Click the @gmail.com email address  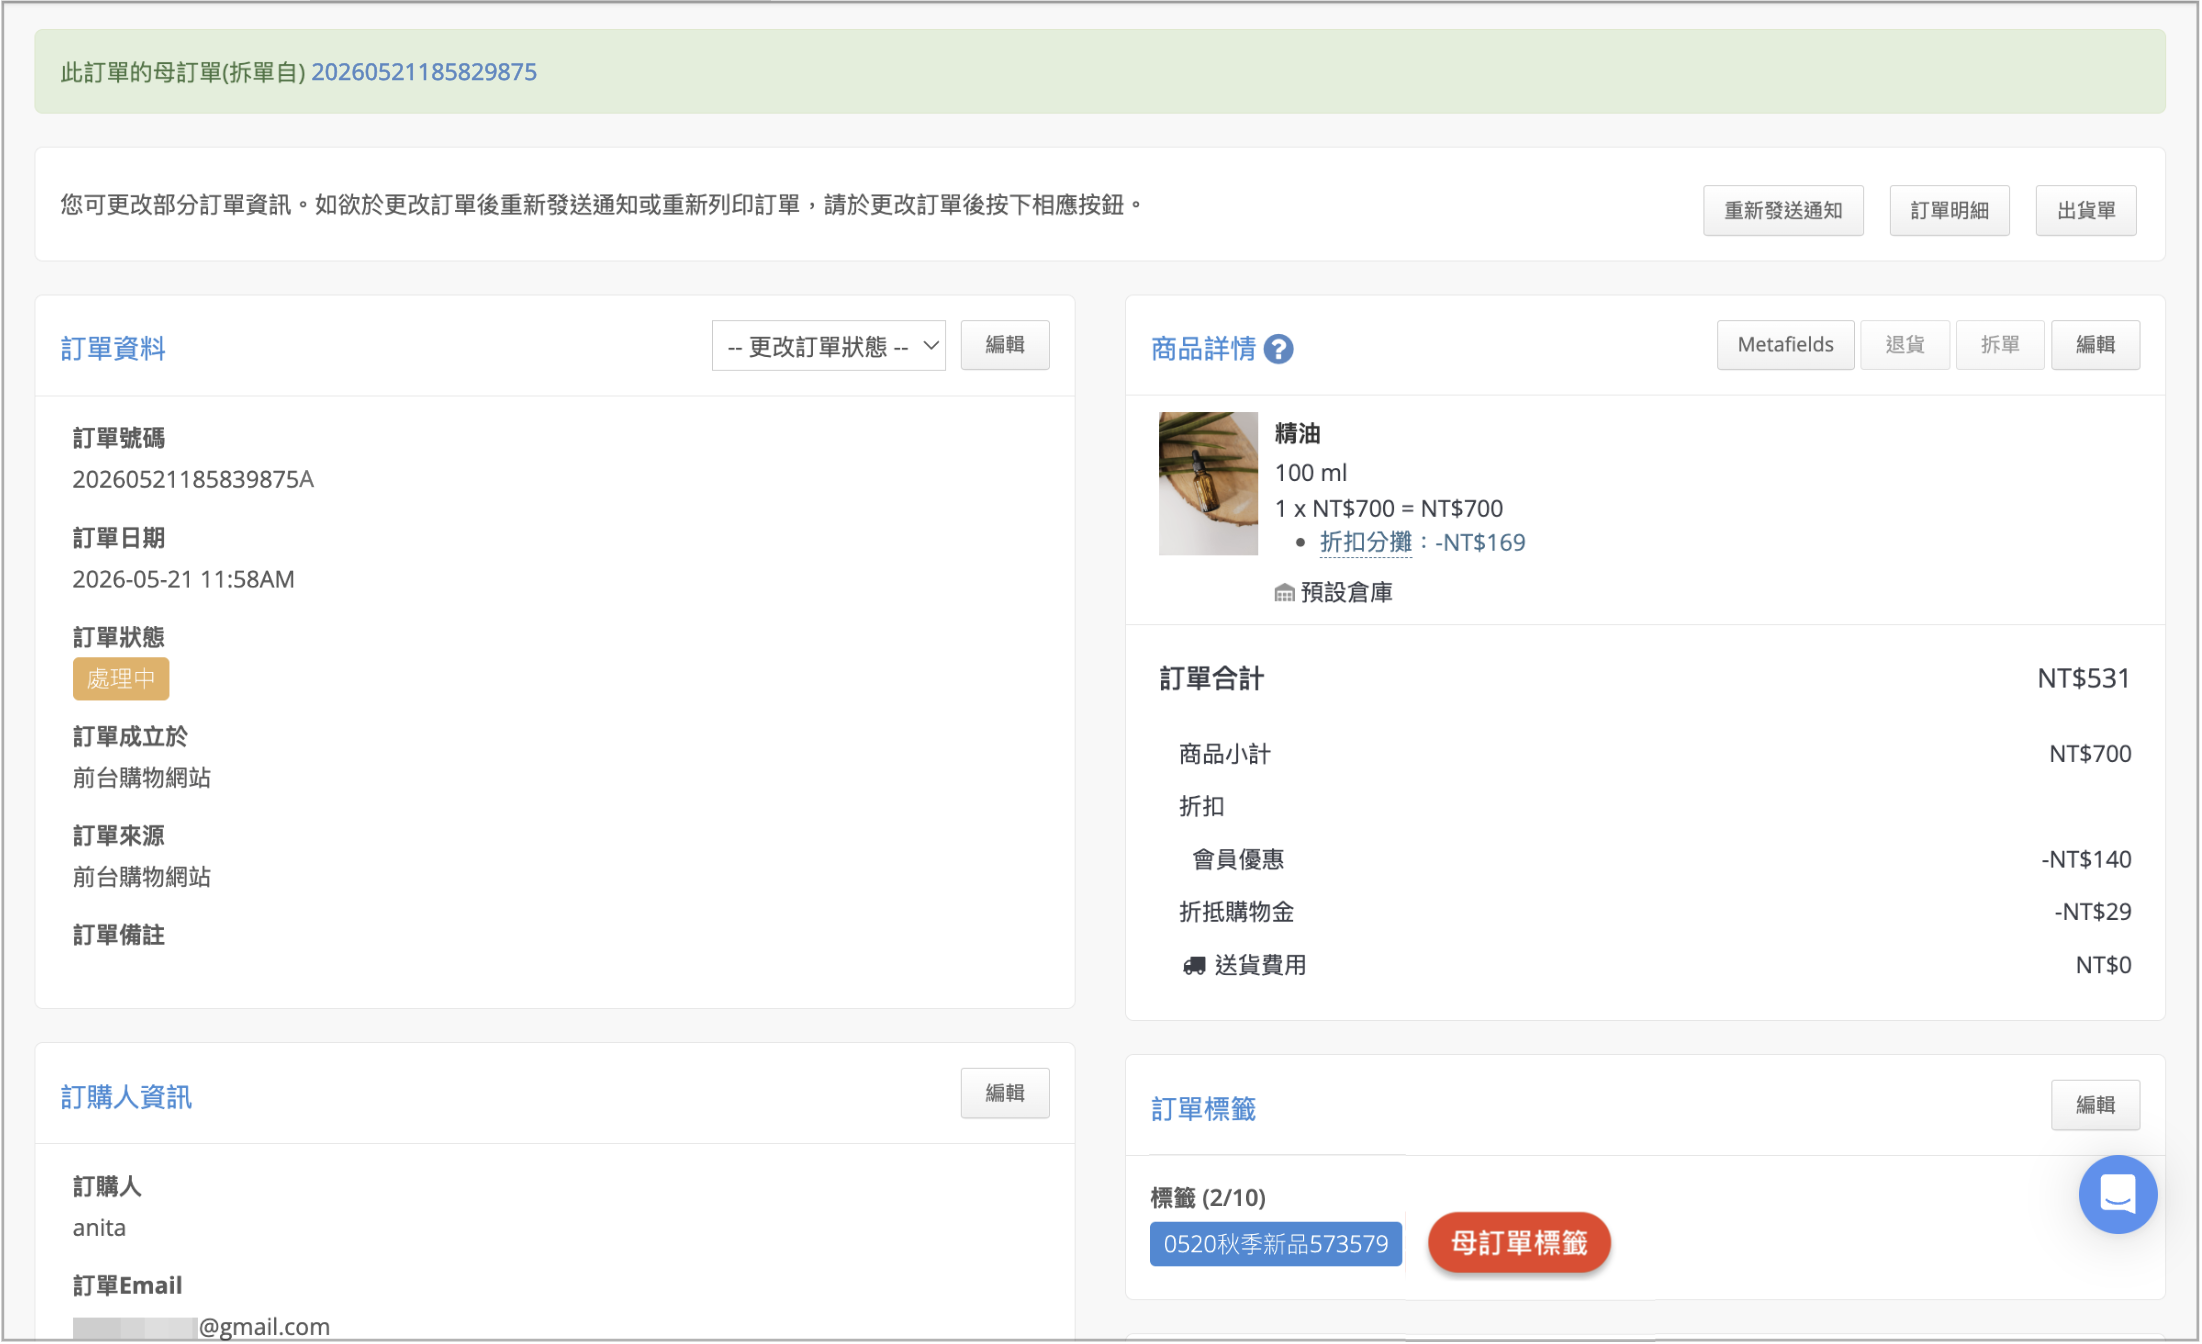point(201,1327)
